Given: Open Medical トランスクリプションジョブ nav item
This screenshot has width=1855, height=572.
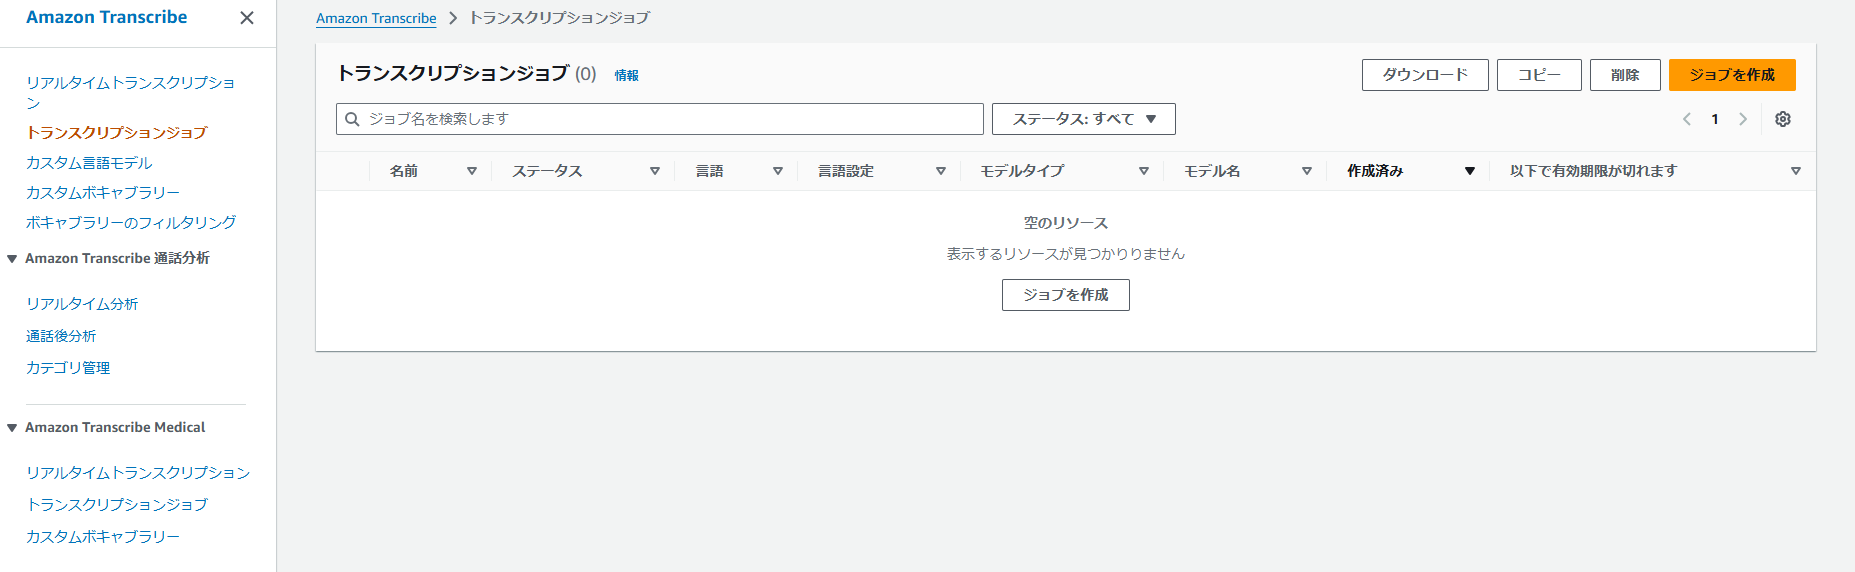Looking at the screenshot, I should click(117, 504).
